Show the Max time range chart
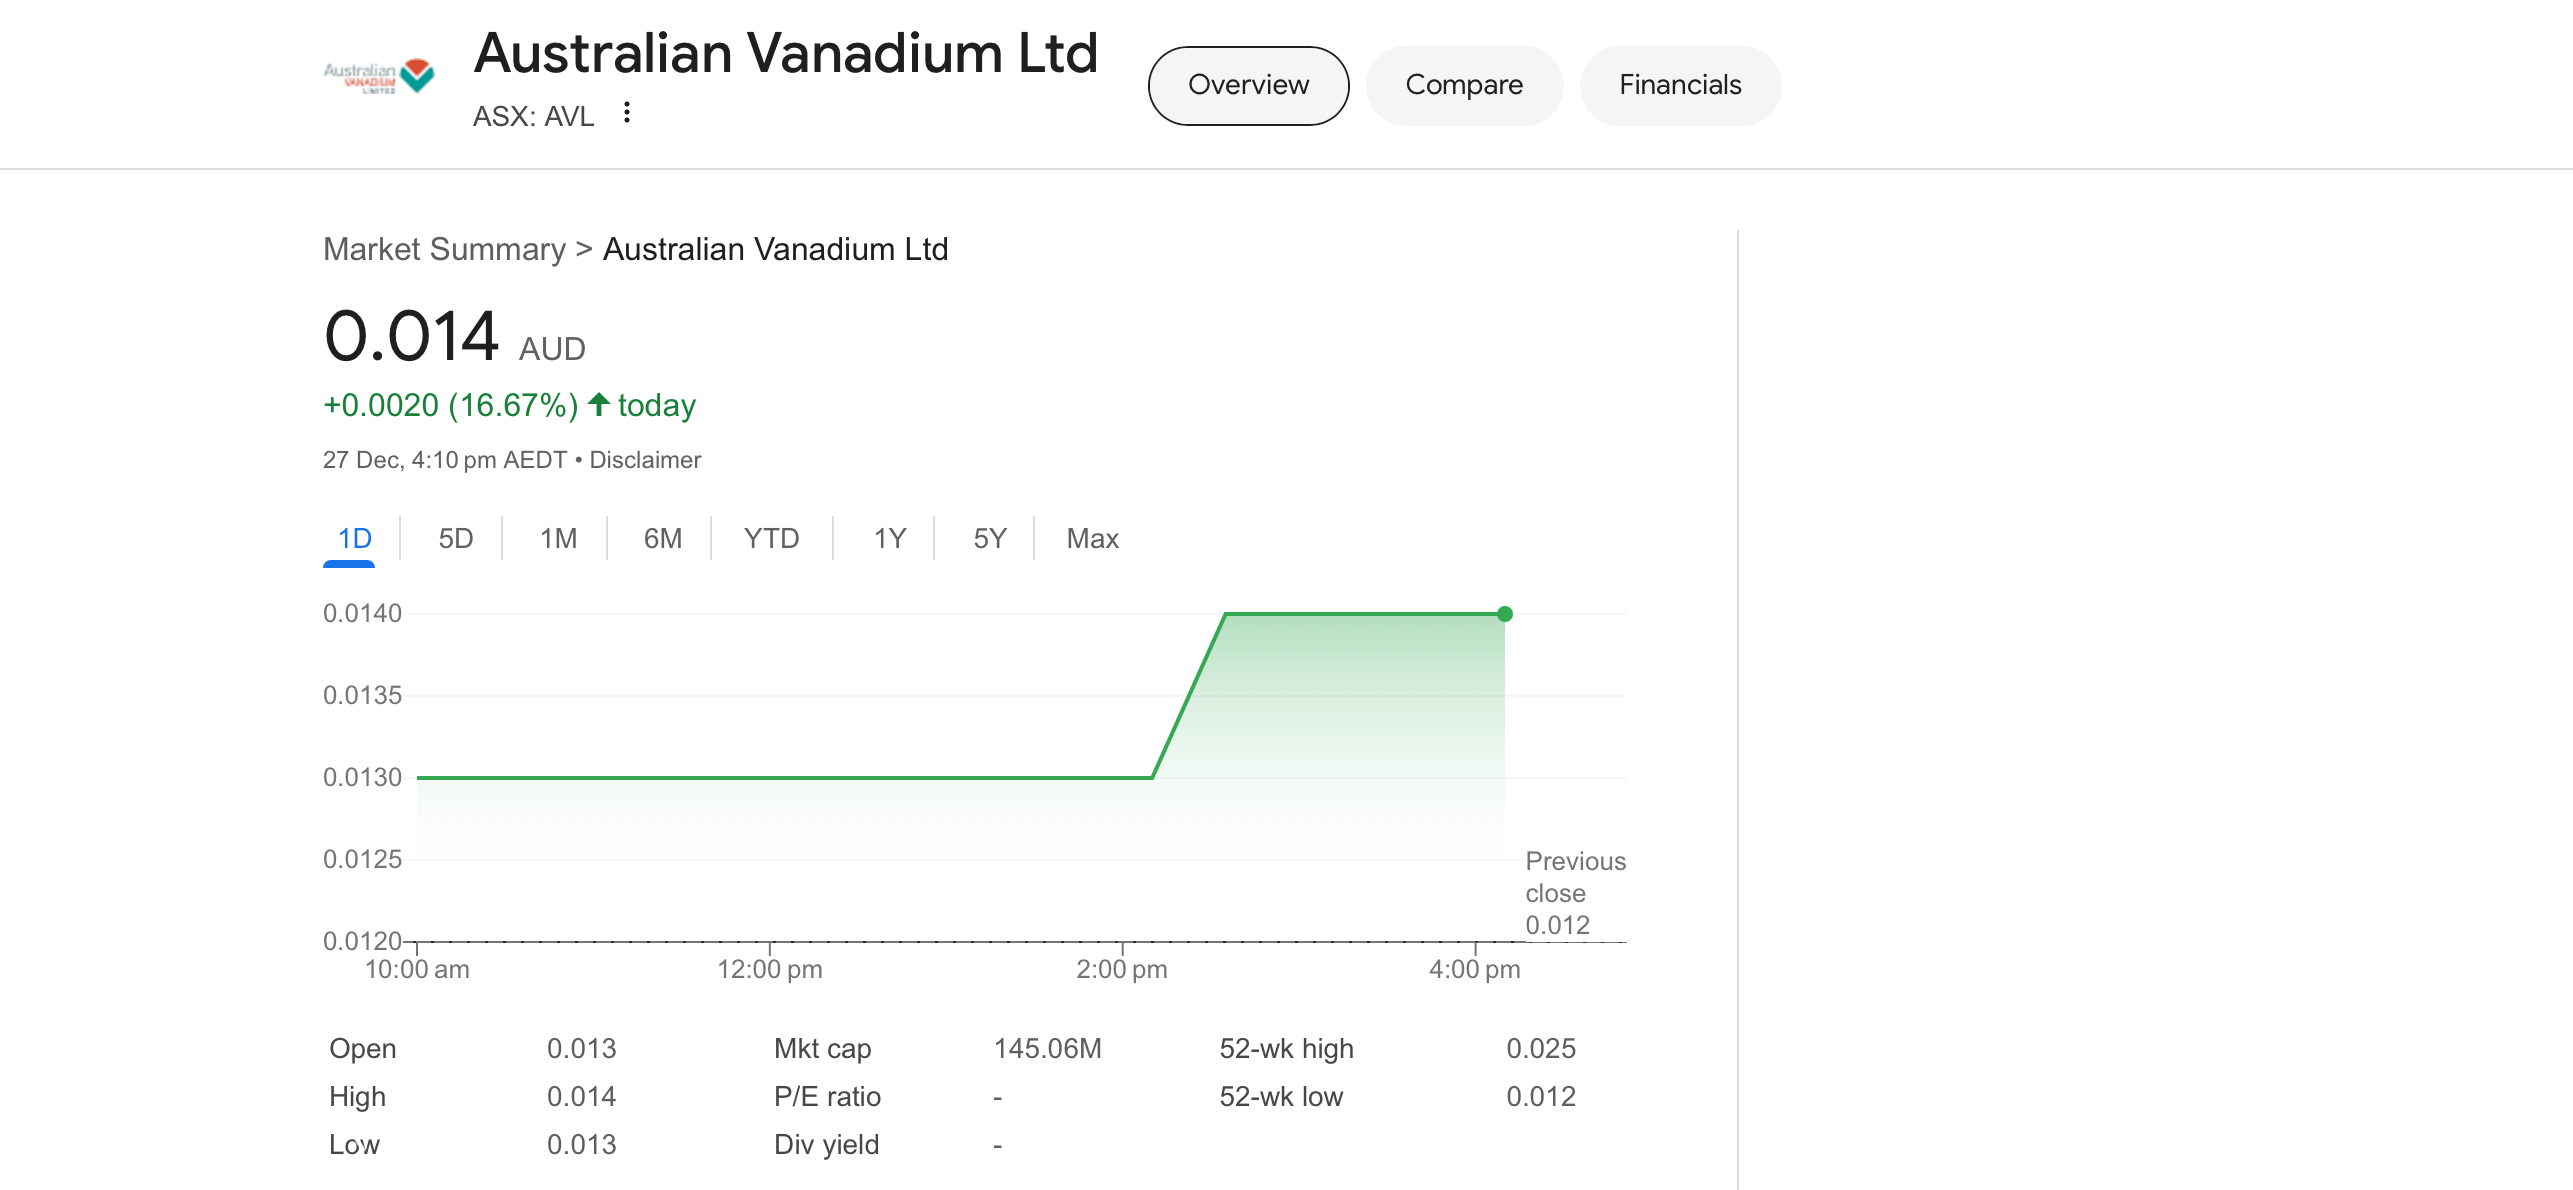The height and width of the screenshot is (1190, 2573). (1092, 539)
